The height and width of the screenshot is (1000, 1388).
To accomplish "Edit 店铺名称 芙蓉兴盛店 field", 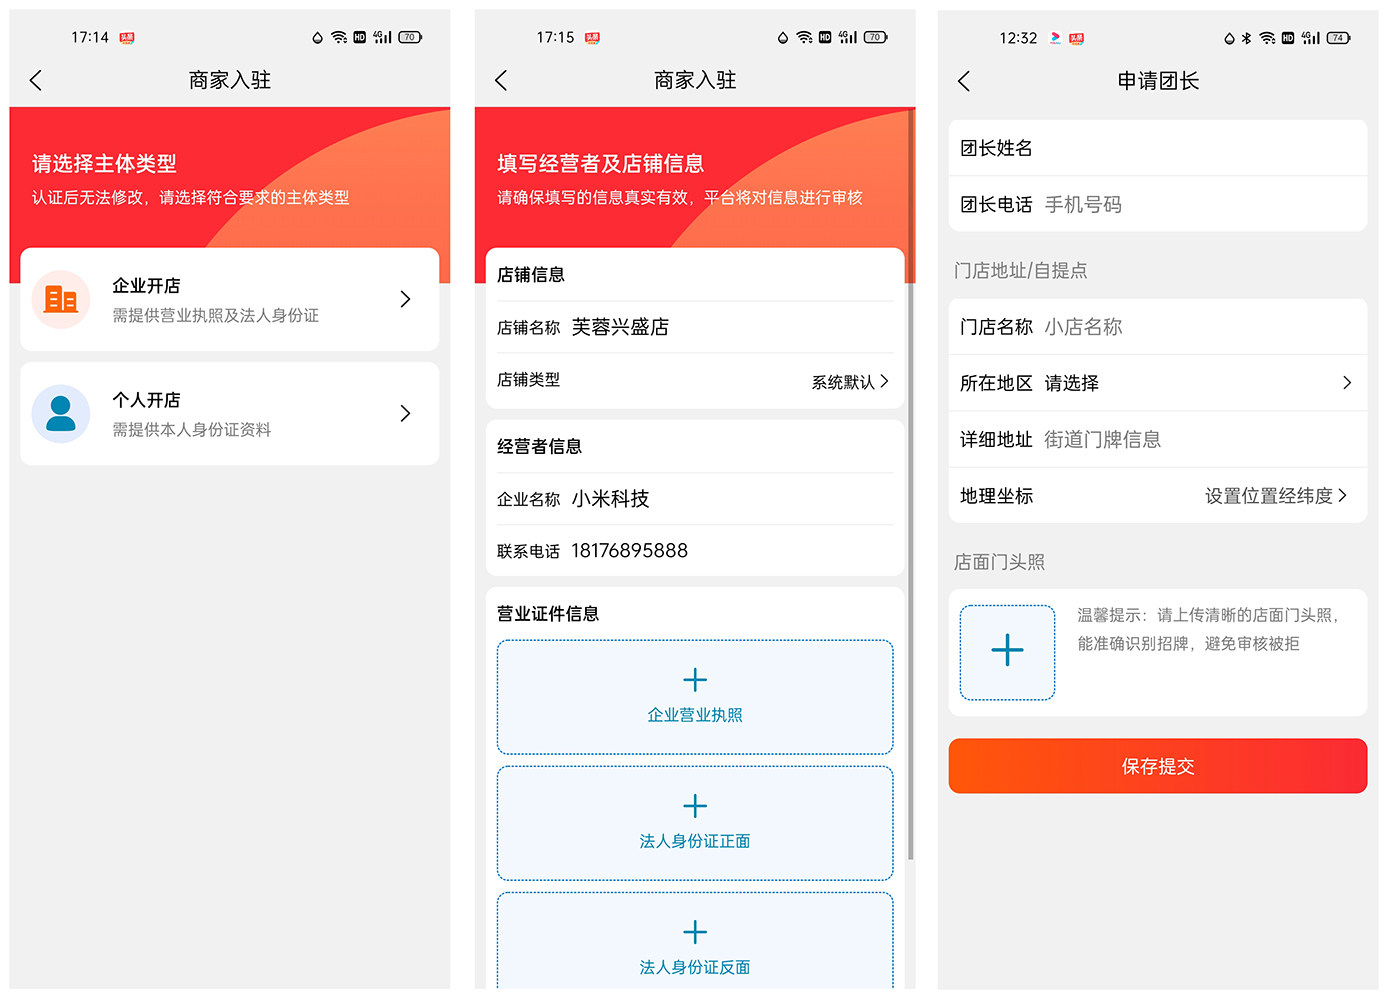I will click(695, 327).
